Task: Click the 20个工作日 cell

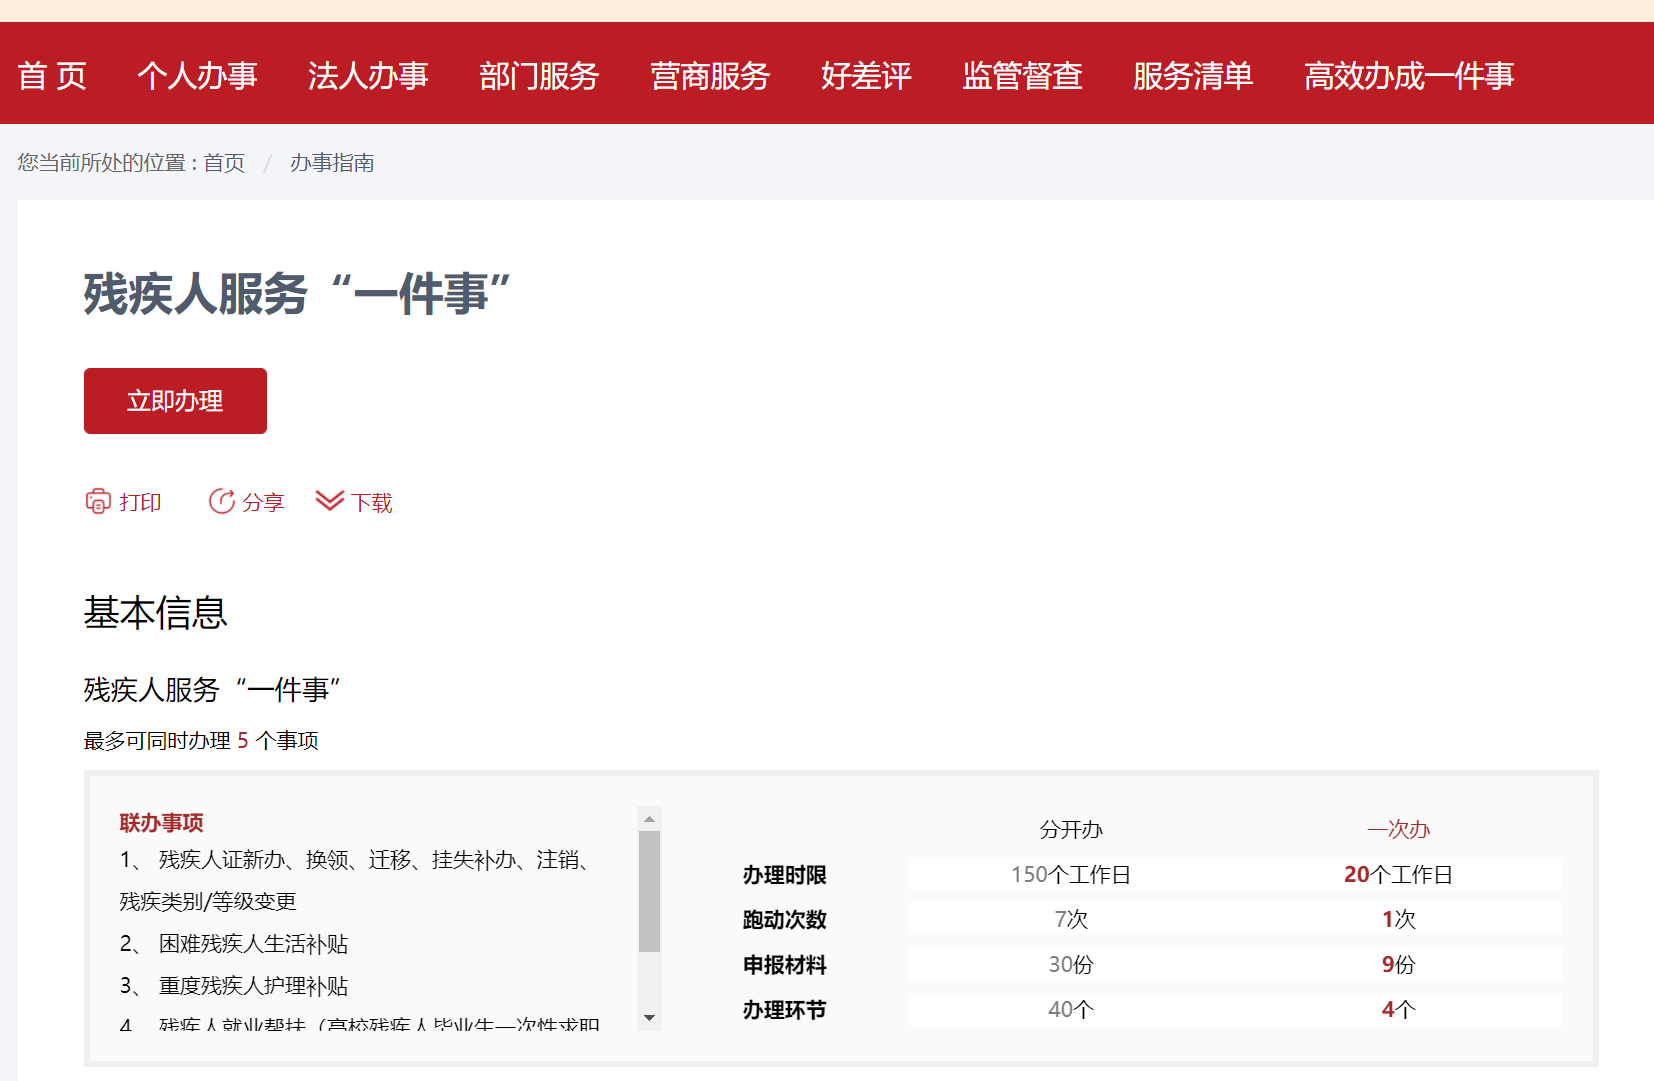Action: point(1398,874)
